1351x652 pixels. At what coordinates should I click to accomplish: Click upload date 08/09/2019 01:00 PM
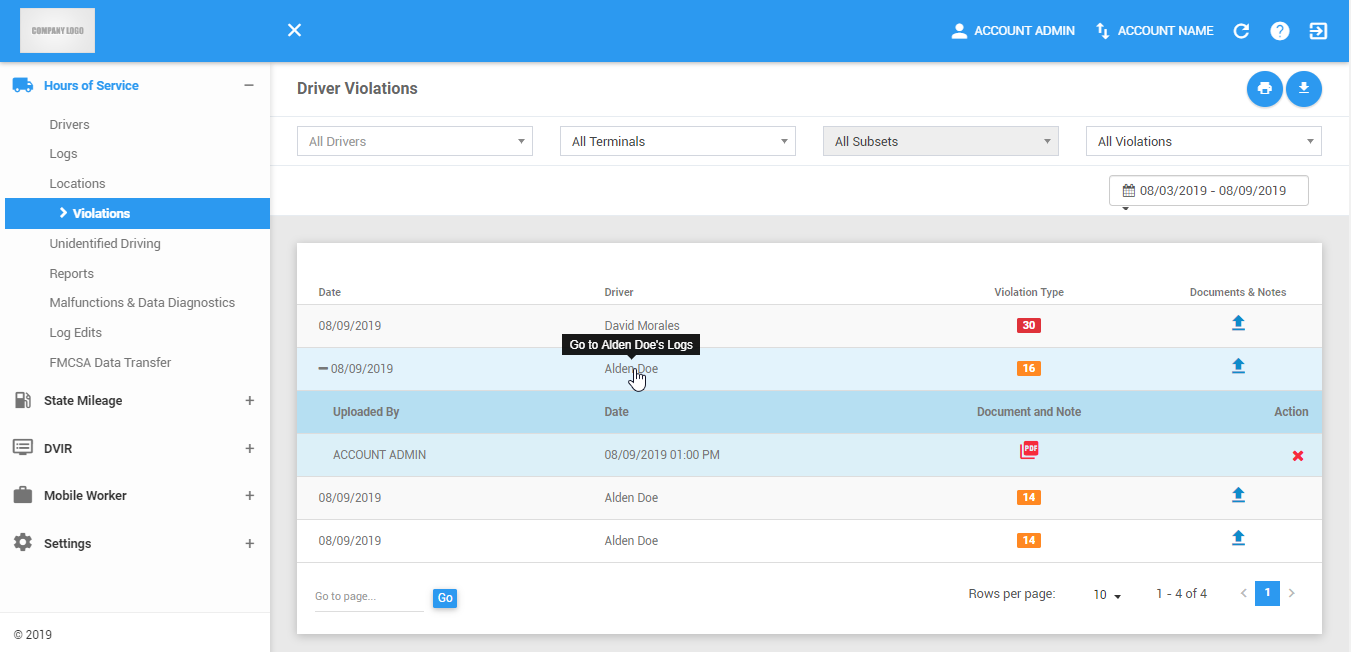[662, 455]
